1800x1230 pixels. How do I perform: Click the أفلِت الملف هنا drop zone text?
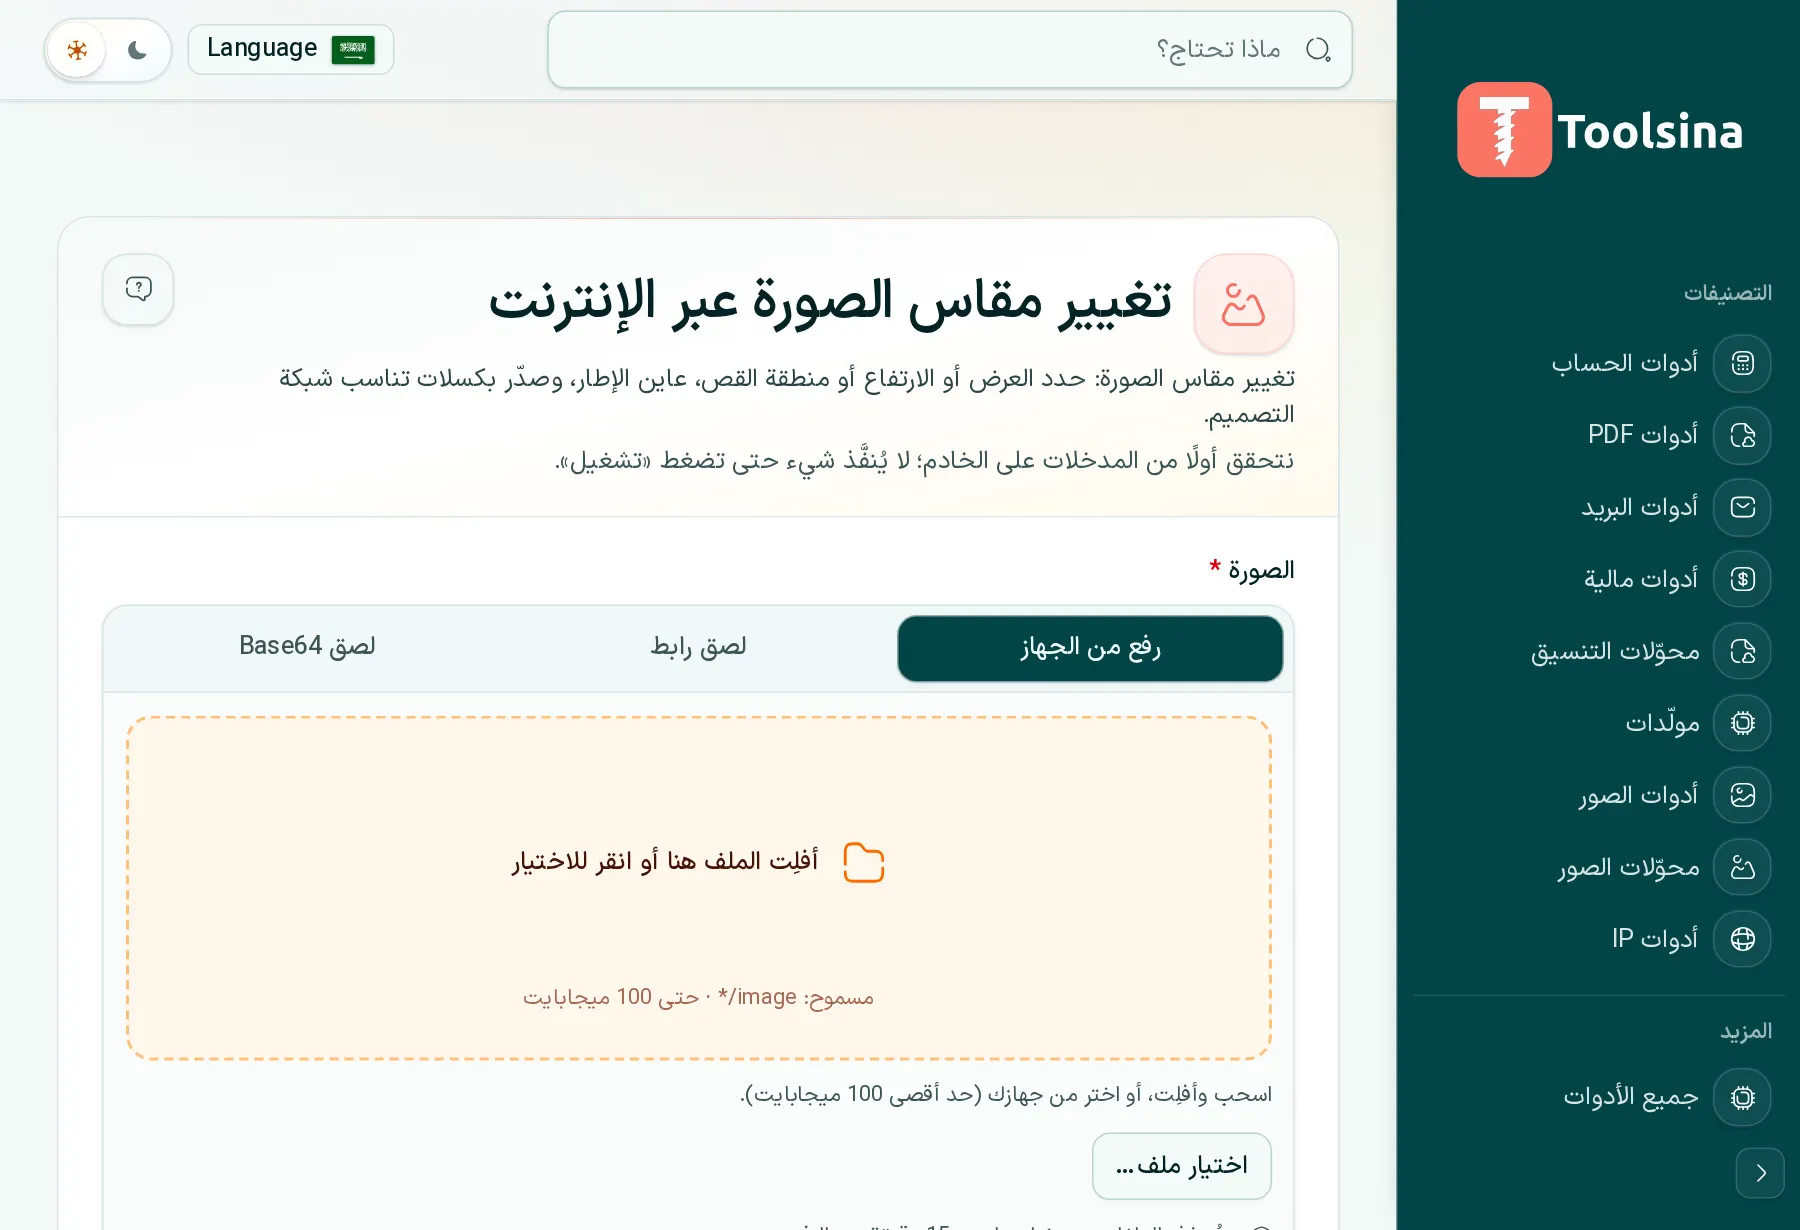coord(665,862)
